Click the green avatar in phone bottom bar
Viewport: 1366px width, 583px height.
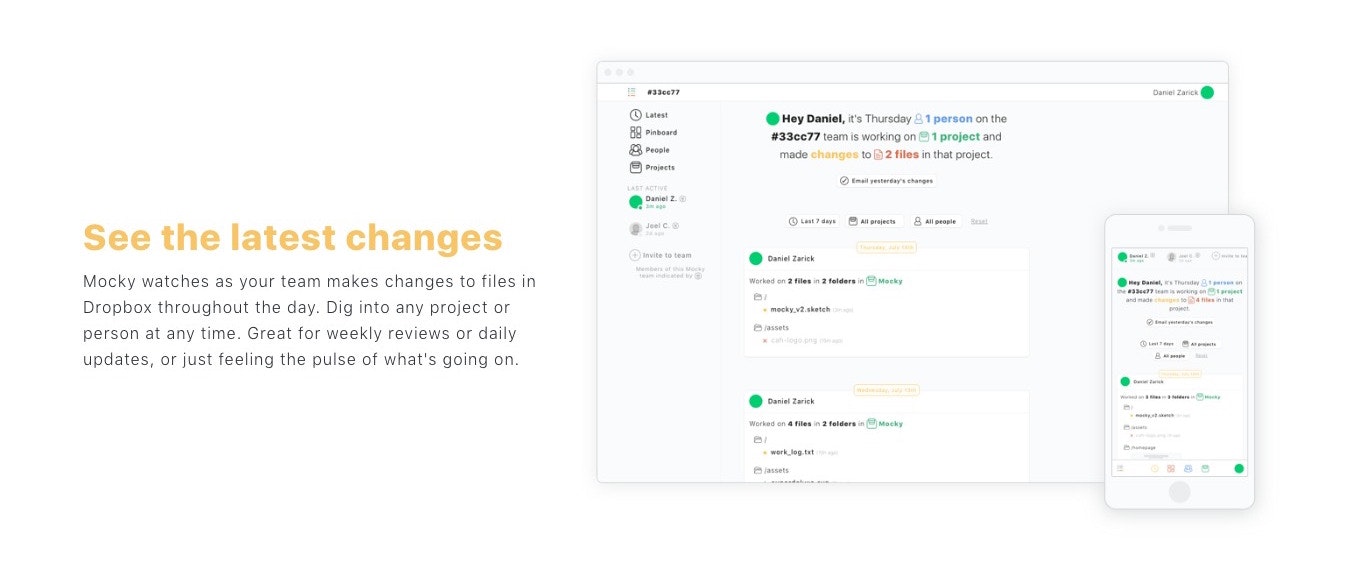1239,468
